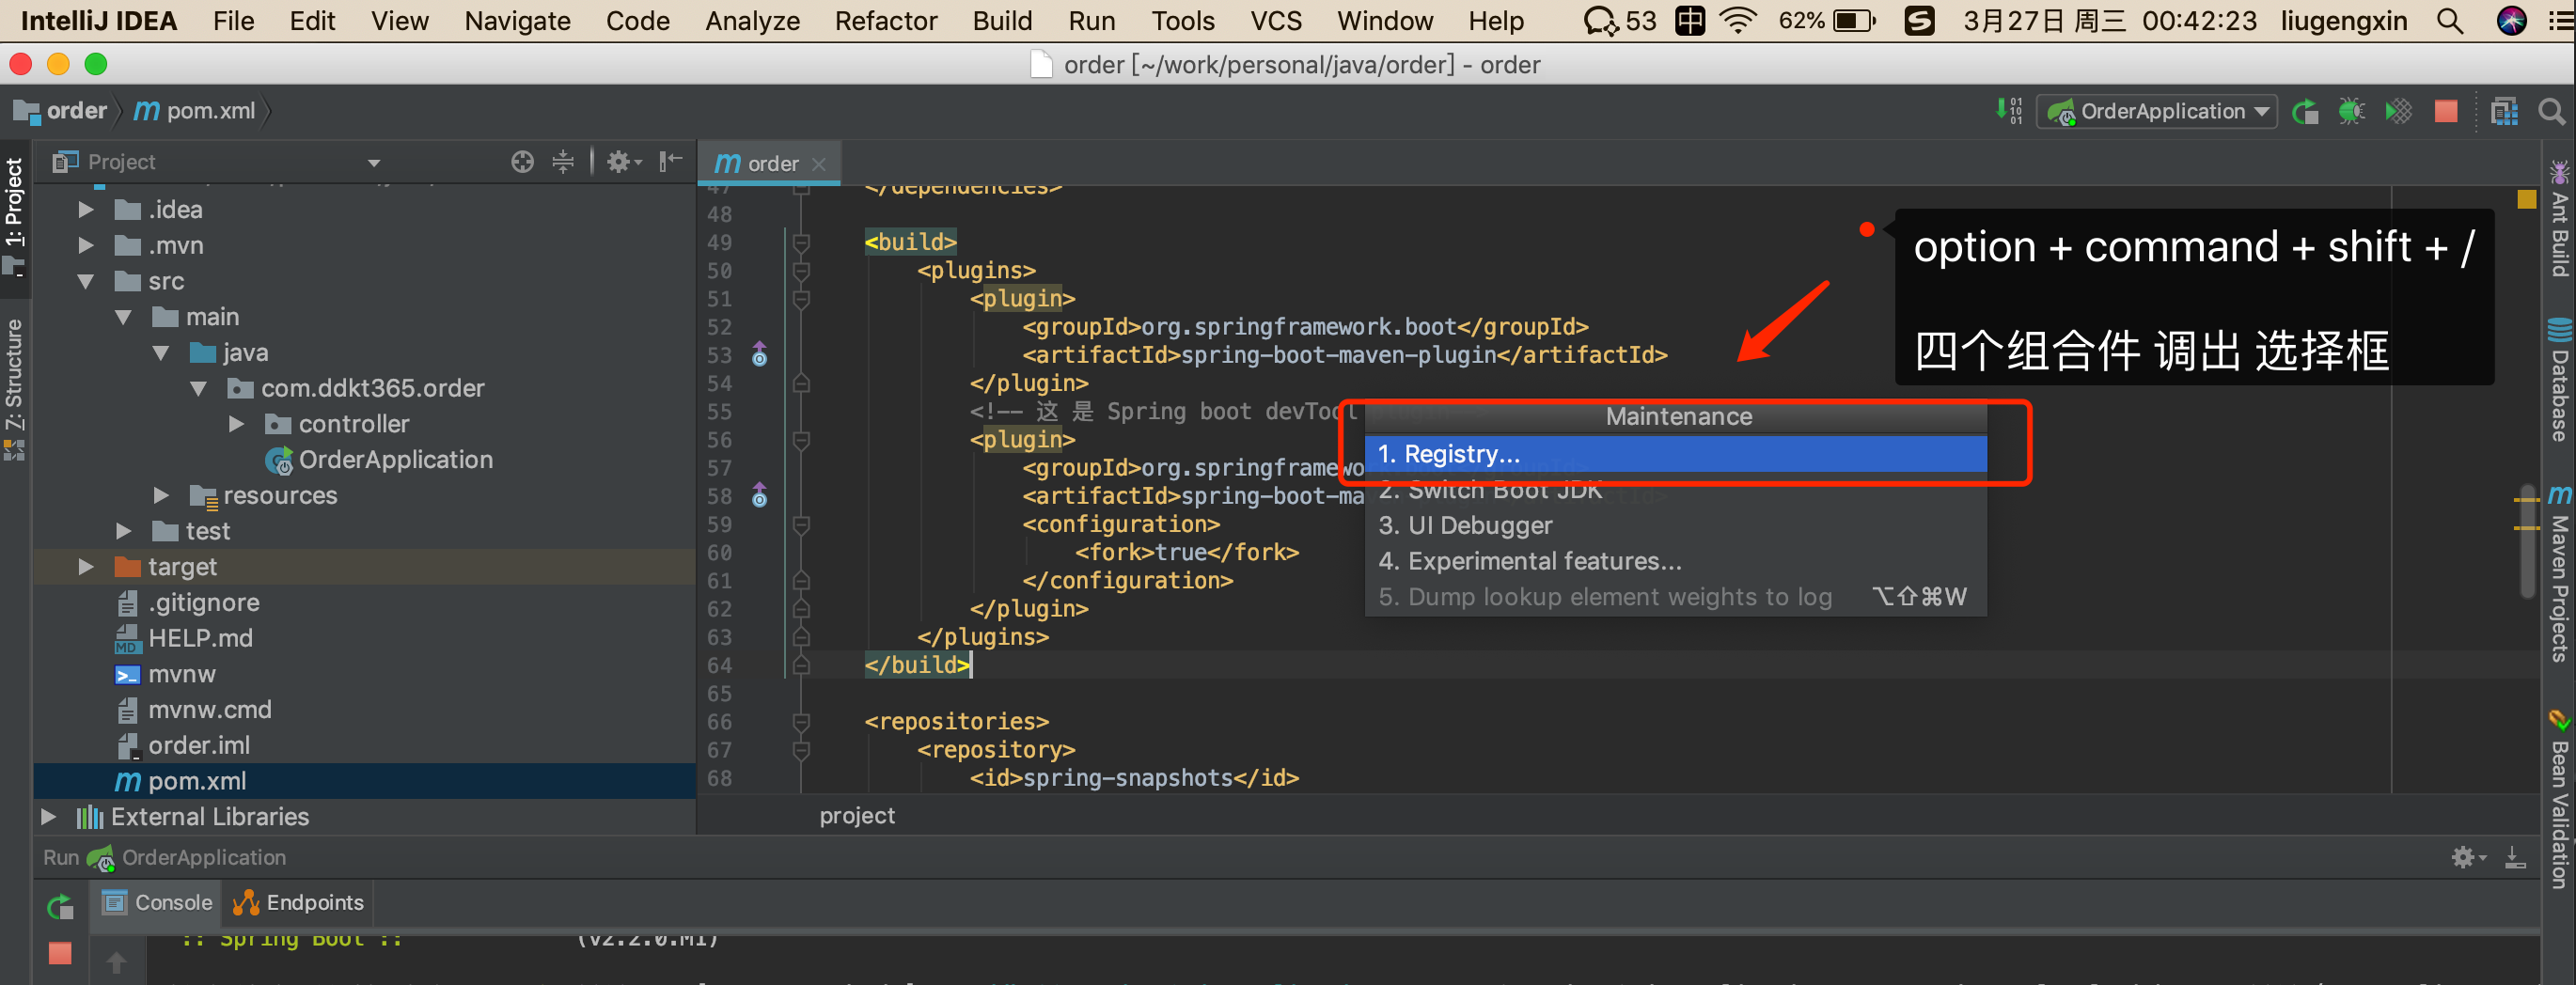Click gutter bean icon on line 53
The image size is (2576, 985).
tap(760, 354)
